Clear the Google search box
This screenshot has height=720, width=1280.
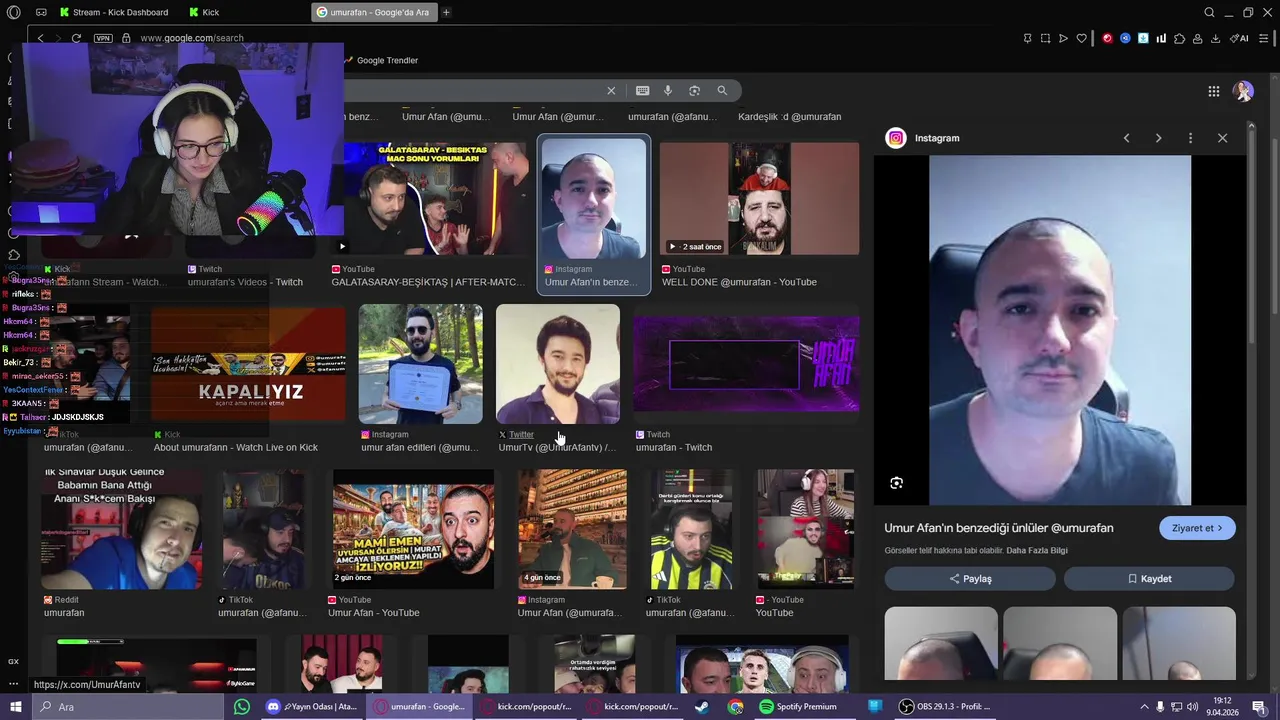tap(611, 91)
